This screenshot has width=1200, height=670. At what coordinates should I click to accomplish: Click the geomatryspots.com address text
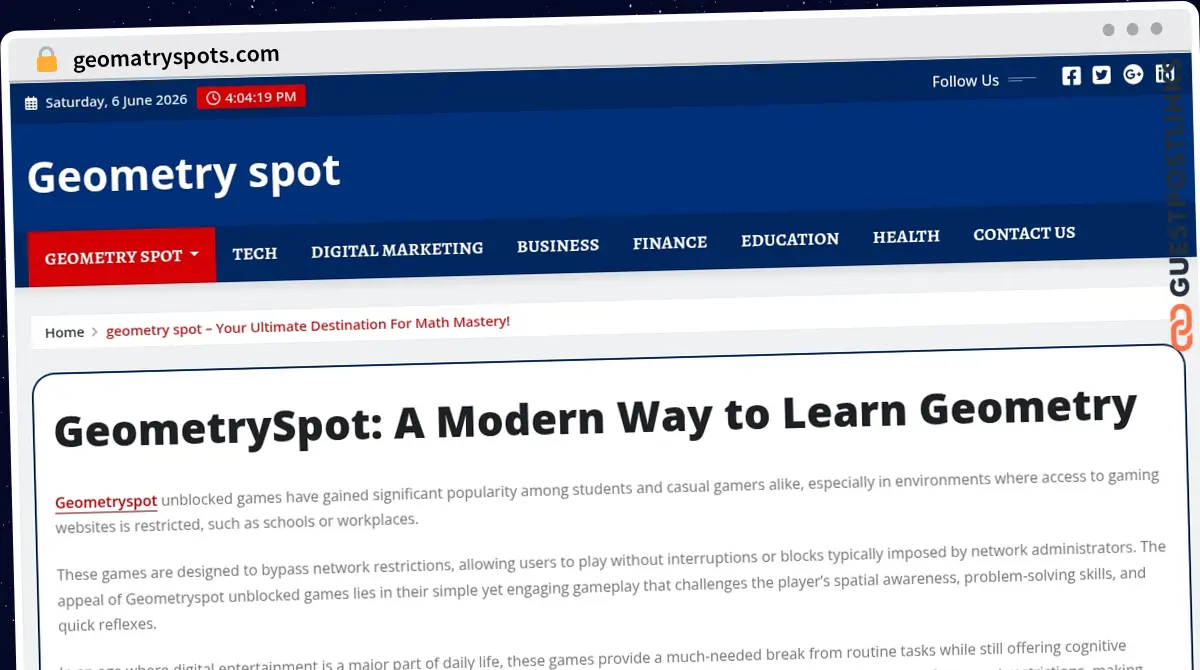click(x=176, y=57)
